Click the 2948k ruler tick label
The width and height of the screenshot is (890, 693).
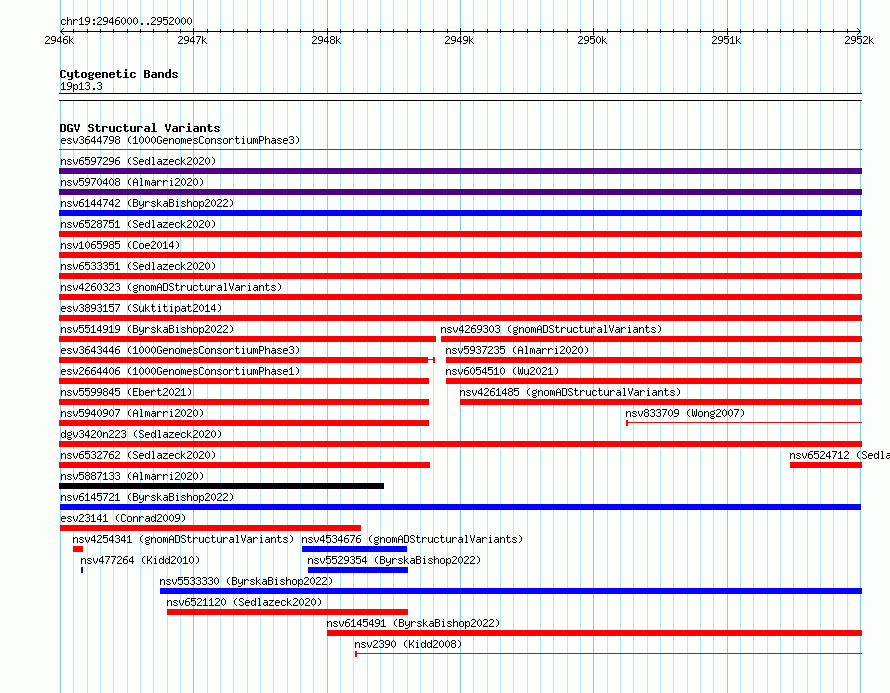(326, 40)
